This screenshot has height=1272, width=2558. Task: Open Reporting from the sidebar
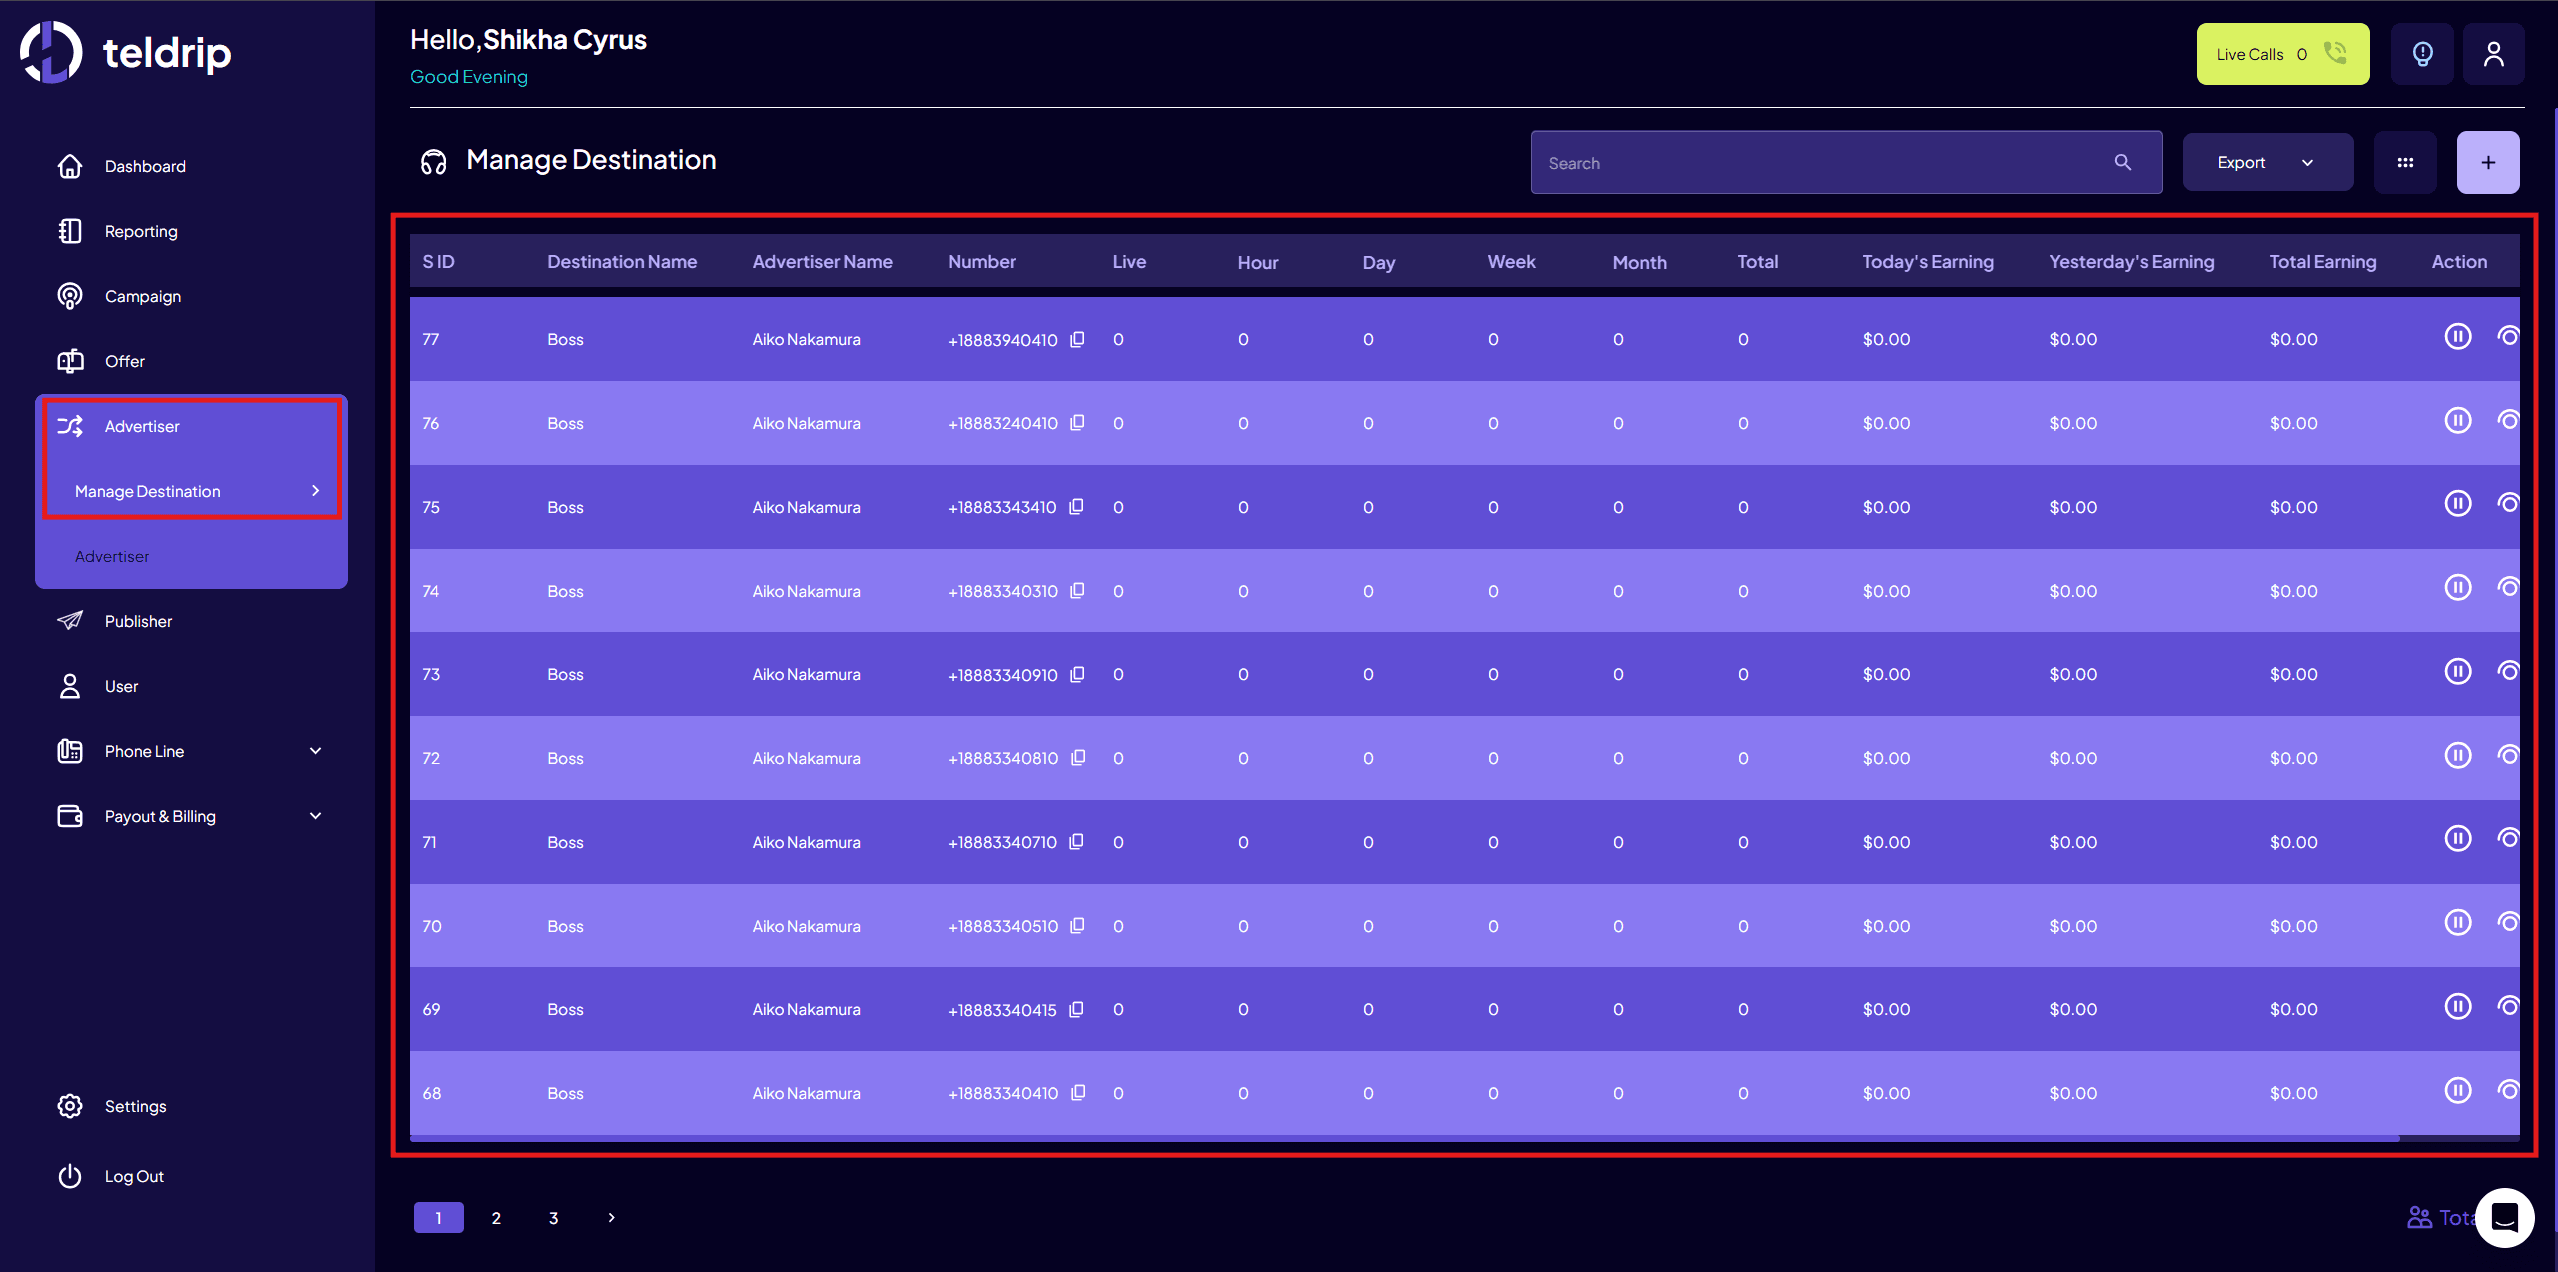[141, 231]
